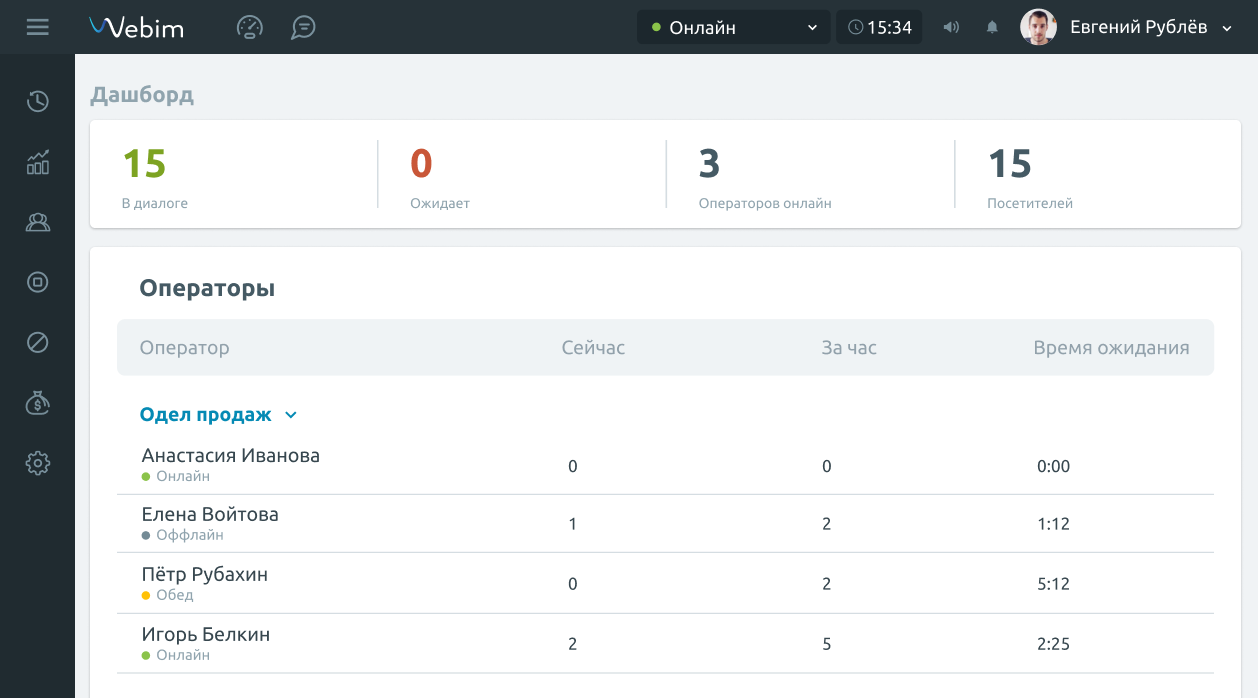Click the Операторов онлайн count 3
This screenshot has height=698, width=1258.
[709, 163]
